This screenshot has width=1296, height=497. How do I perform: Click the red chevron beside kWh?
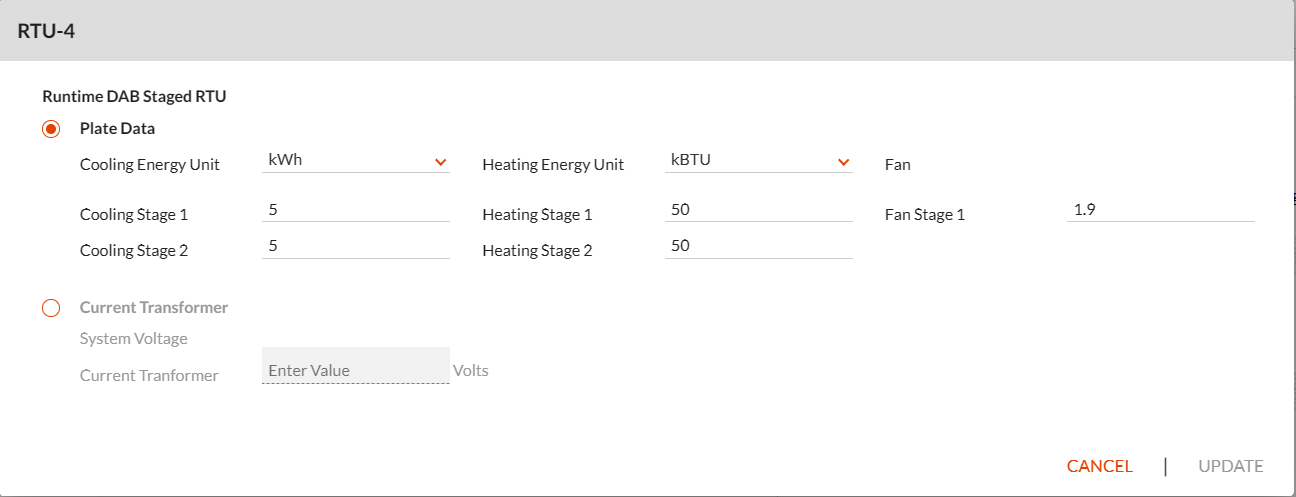click(x=440, y=162)
